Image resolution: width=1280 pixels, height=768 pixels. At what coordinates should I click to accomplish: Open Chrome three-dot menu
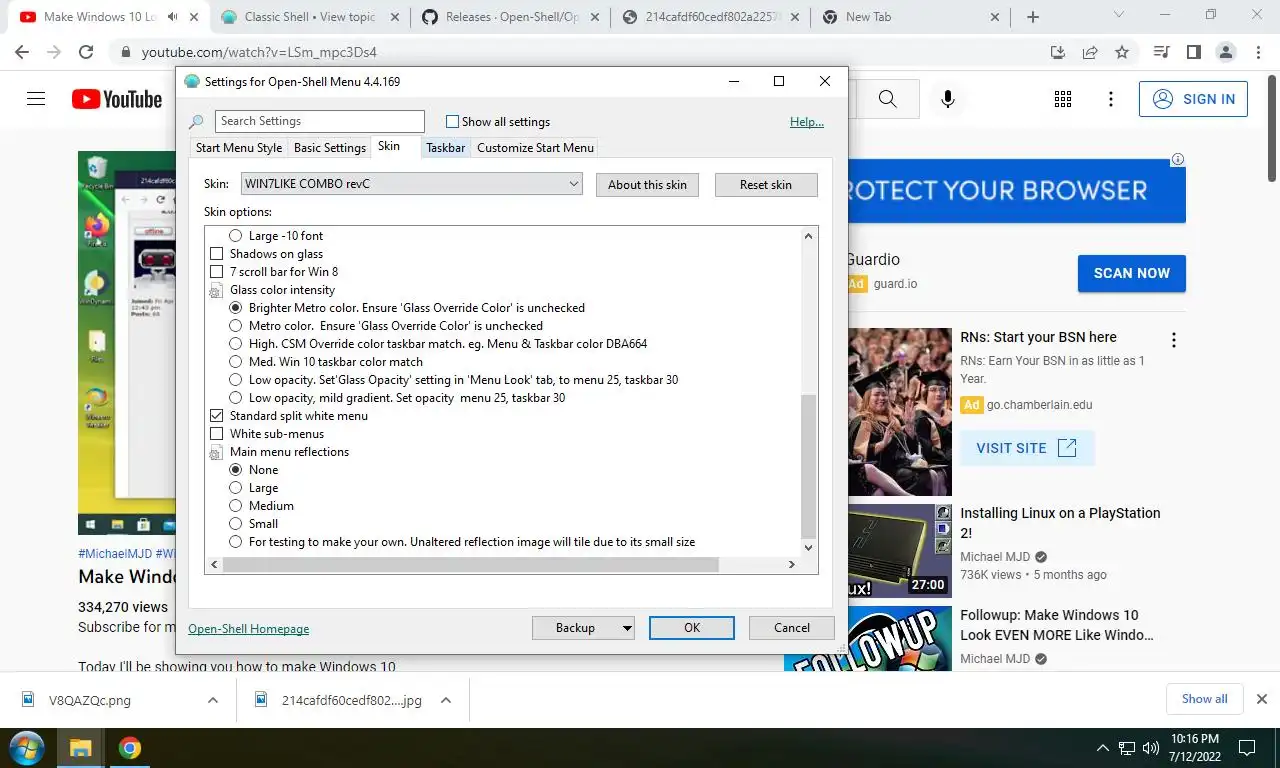1256,52
